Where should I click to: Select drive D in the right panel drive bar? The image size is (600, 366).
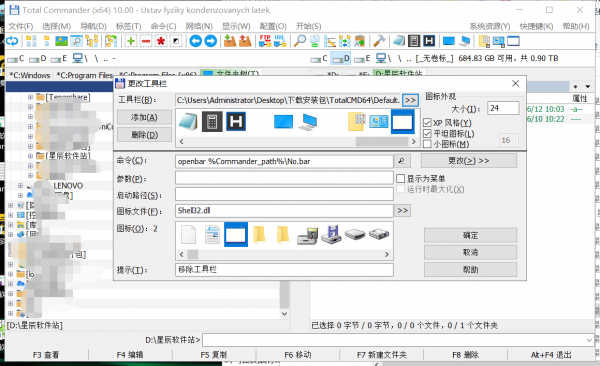pos(341,59)
